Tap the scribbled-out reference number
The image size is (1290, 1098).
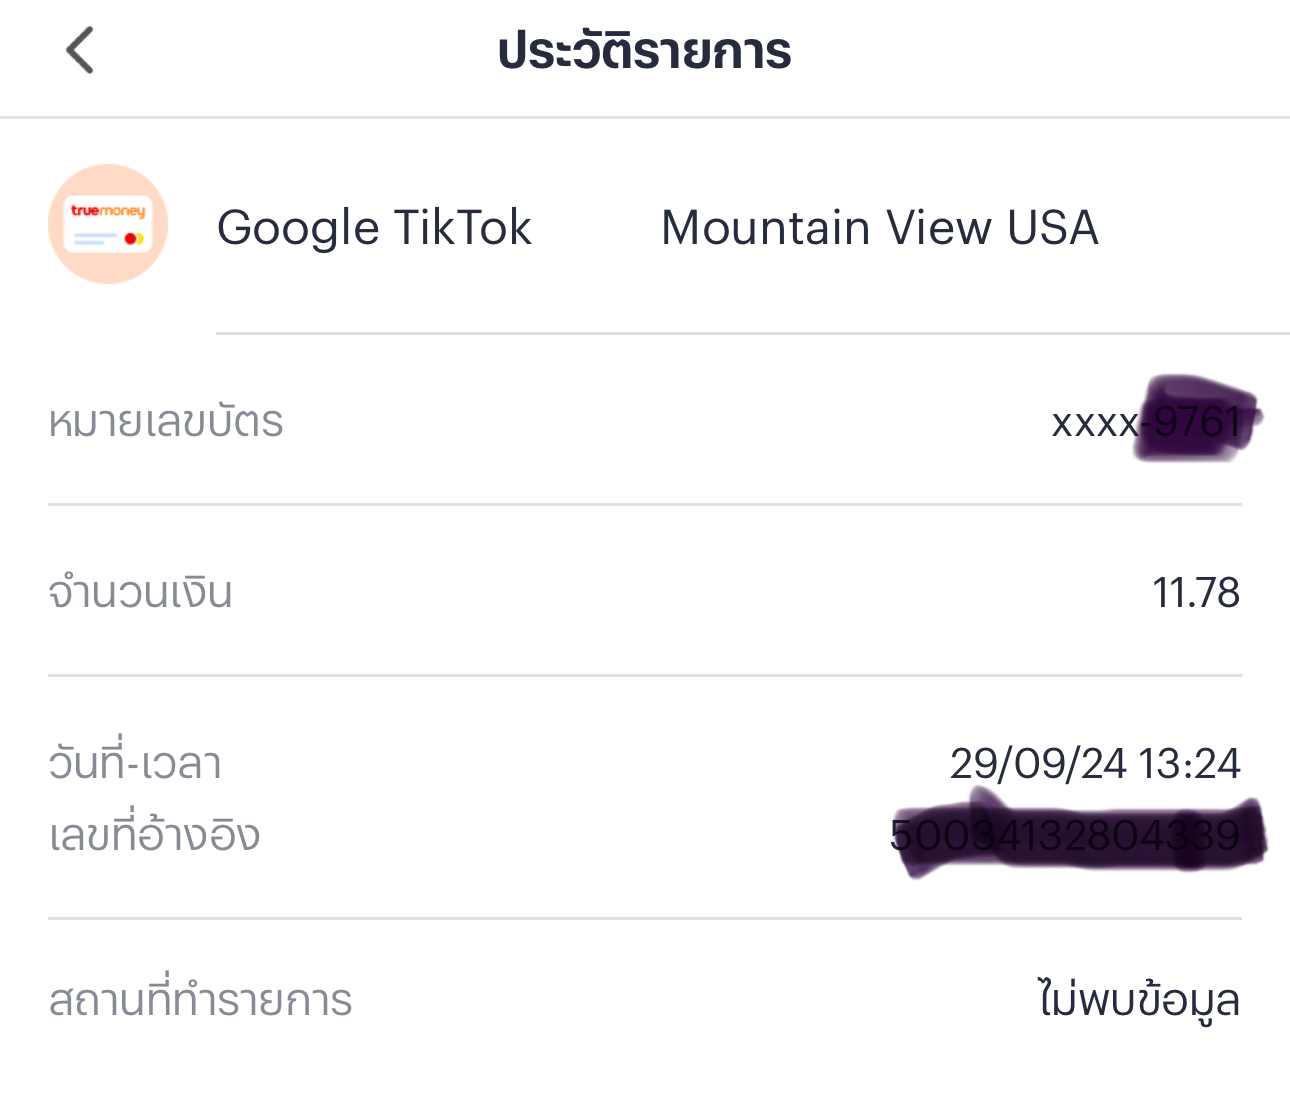pyautogui.click(x=1078, y=834)
